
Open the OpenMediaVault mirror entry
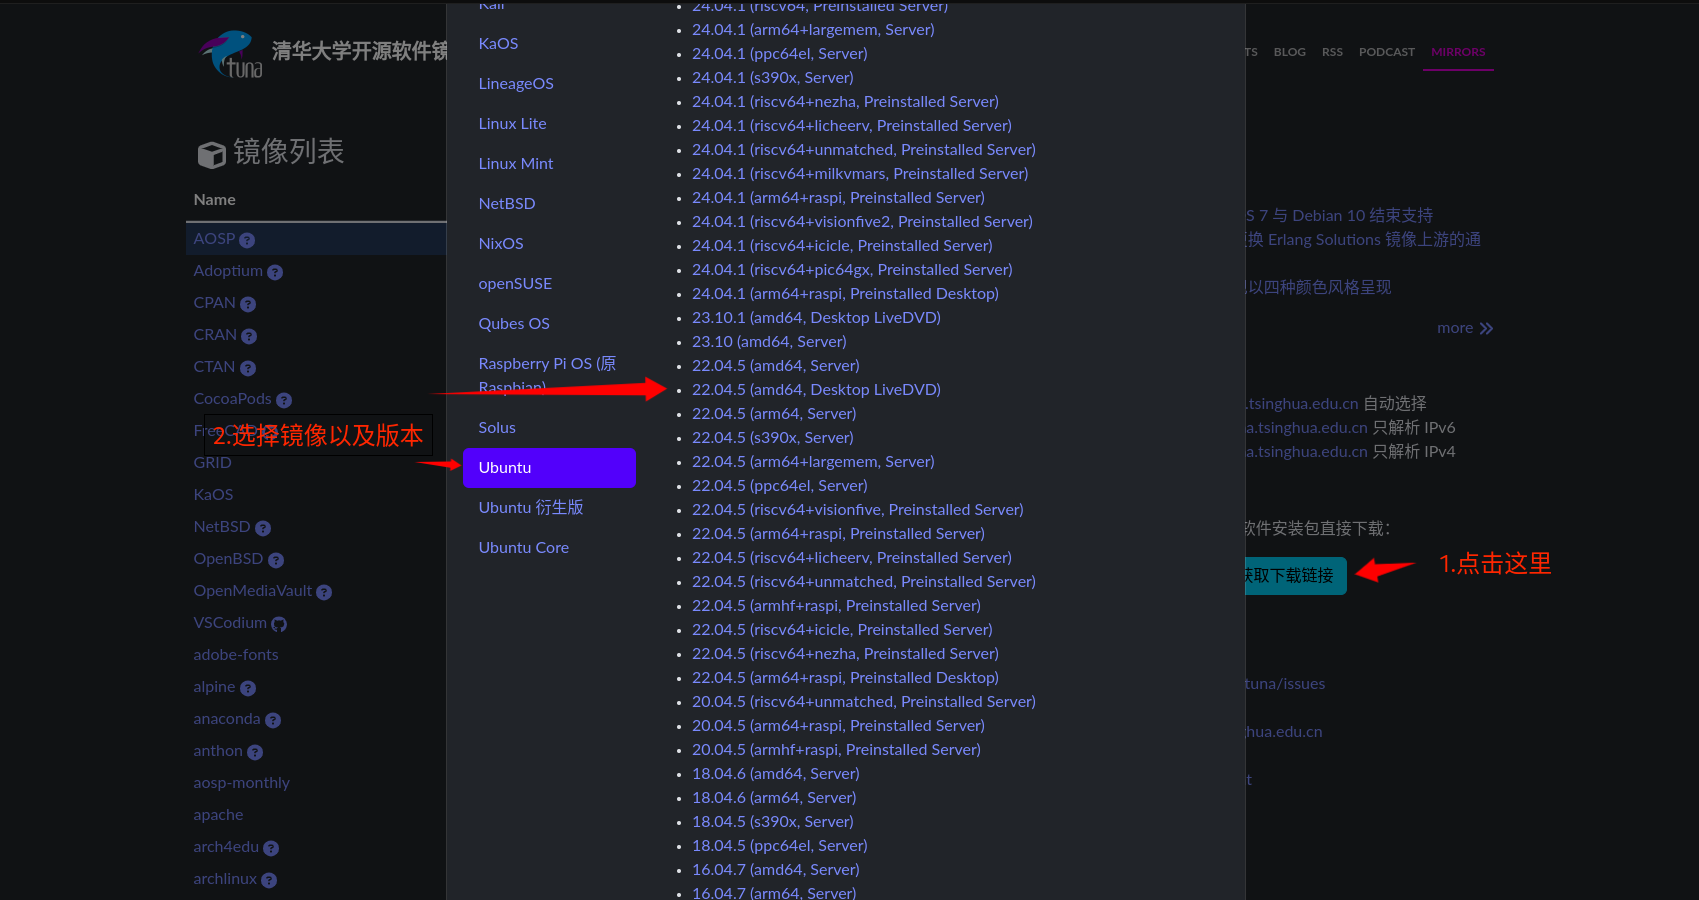[253, 591]
